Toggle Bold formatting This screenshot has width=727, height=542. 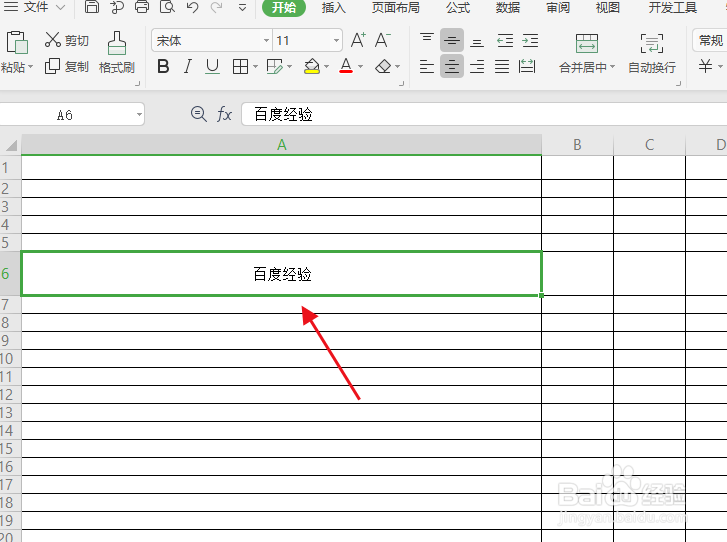coord(163,66)
